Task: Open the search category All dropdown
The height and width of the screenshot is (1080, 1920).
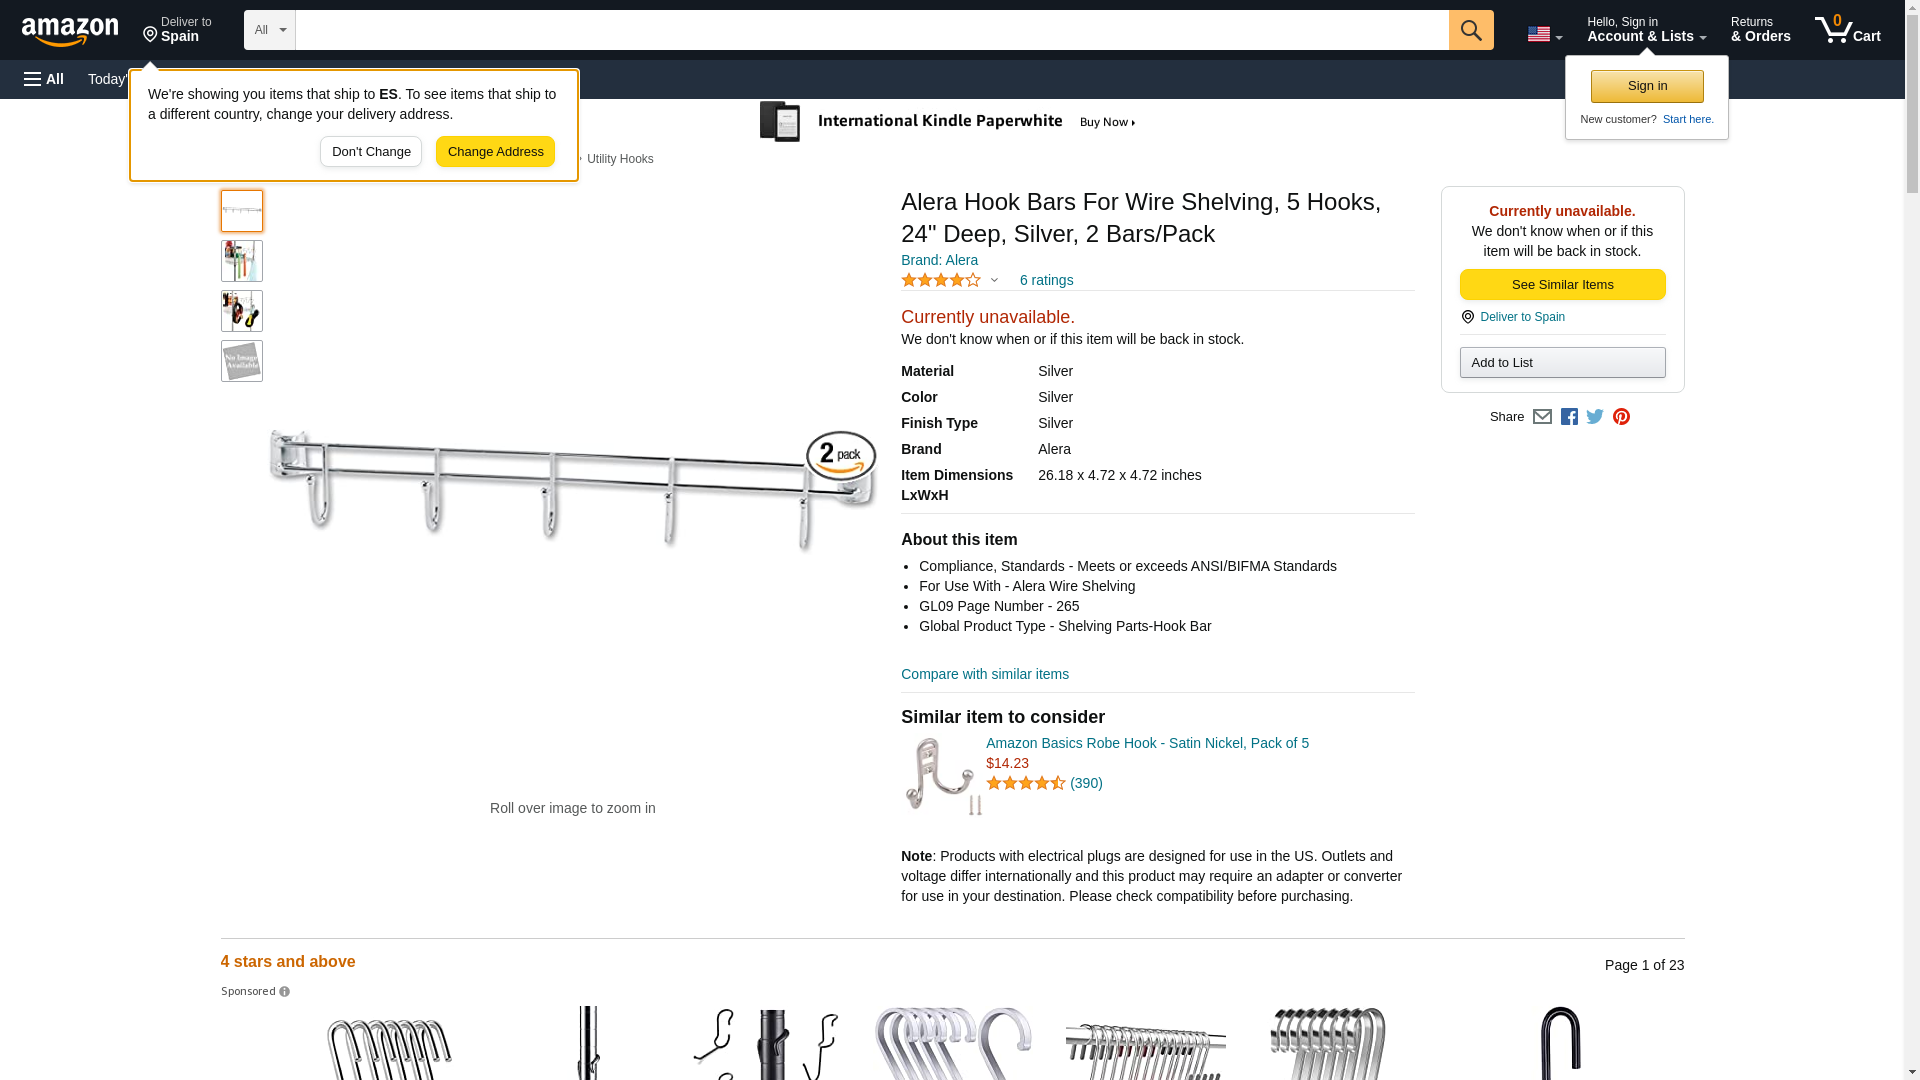Action: pyautogui.click(x=270, y=30)
